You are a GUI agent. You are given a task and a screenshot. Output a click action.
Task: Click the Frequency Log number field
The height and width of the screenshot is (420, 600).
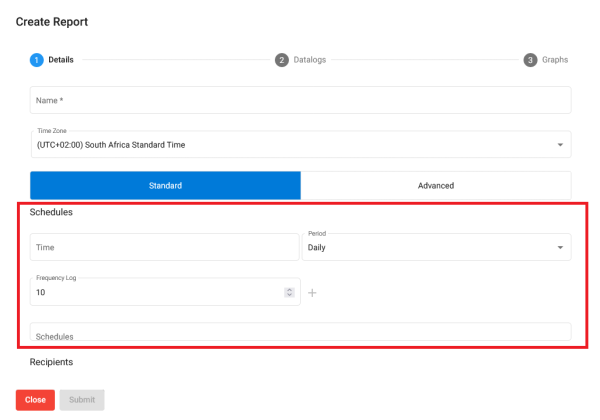[x=165, y=292]
